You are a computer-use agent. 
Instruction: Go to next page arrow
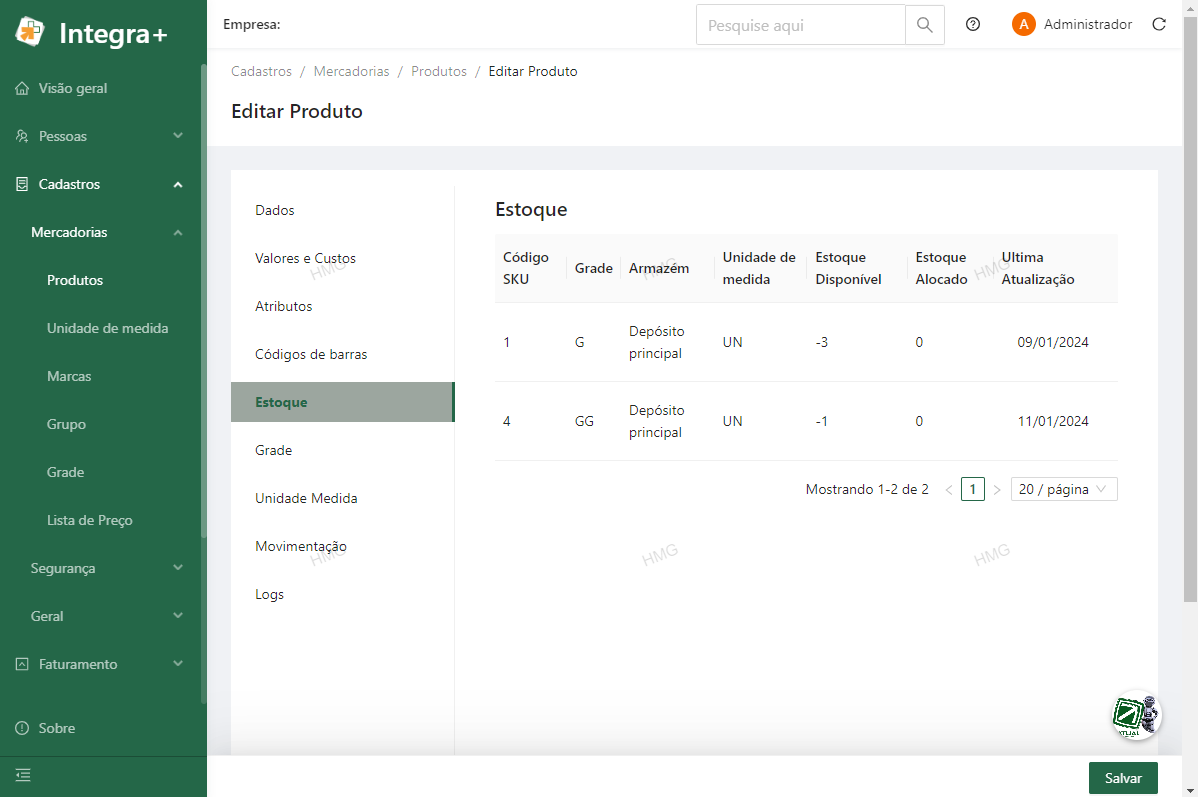[996, 490]
